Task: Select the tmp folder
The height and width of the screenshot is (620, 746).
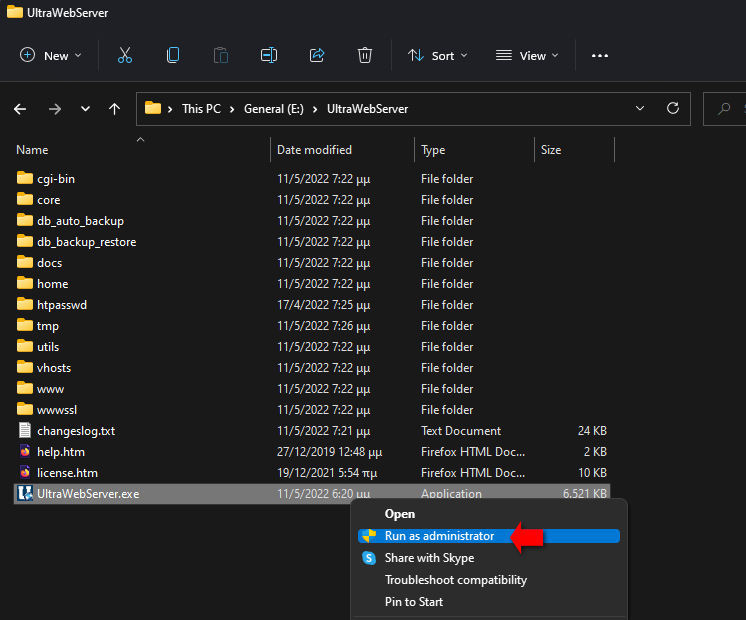Action: coord(48,326)
